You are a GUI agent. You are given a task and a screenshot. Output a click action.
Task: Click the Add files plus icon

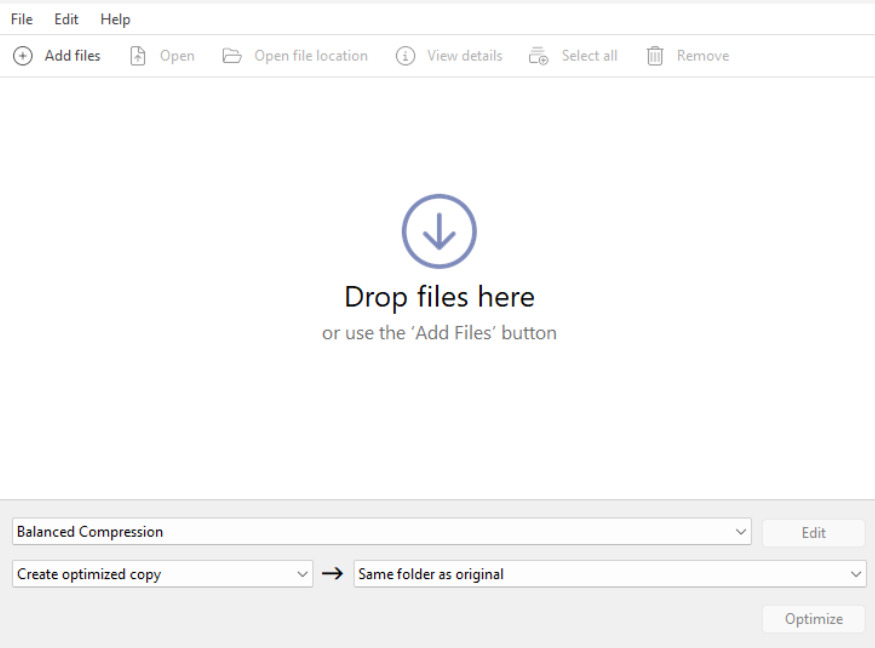click(x=23, y=56)
